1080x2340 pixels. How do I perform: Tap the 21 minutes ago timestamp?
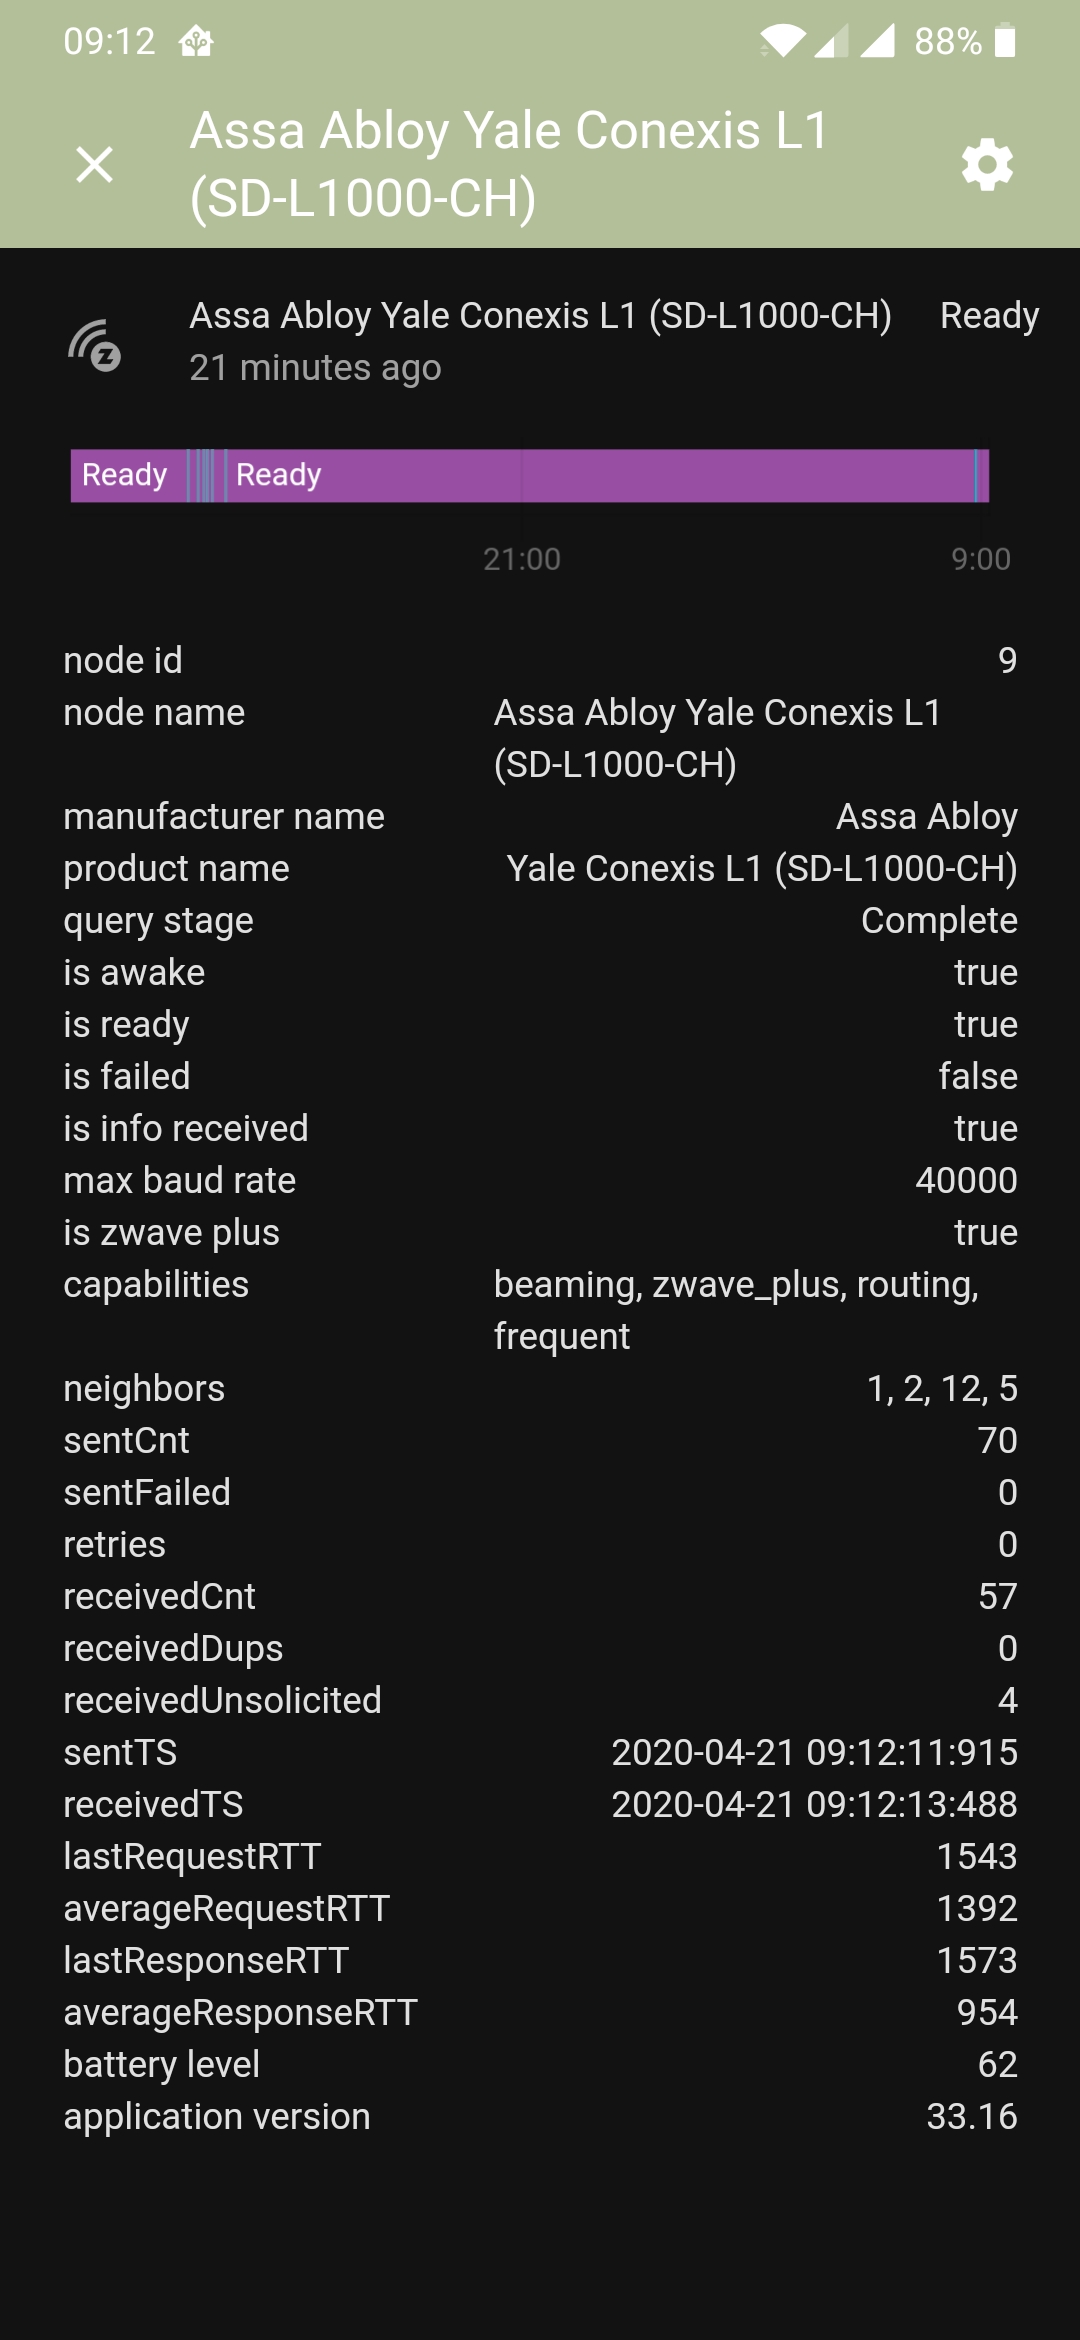(x=314, y=368)
